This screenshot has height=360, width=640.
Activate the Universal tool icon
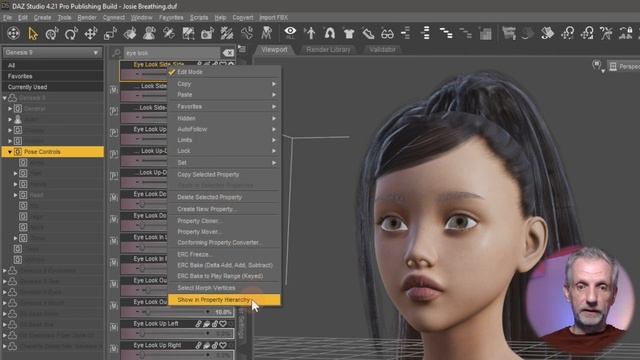coord(52,33)
